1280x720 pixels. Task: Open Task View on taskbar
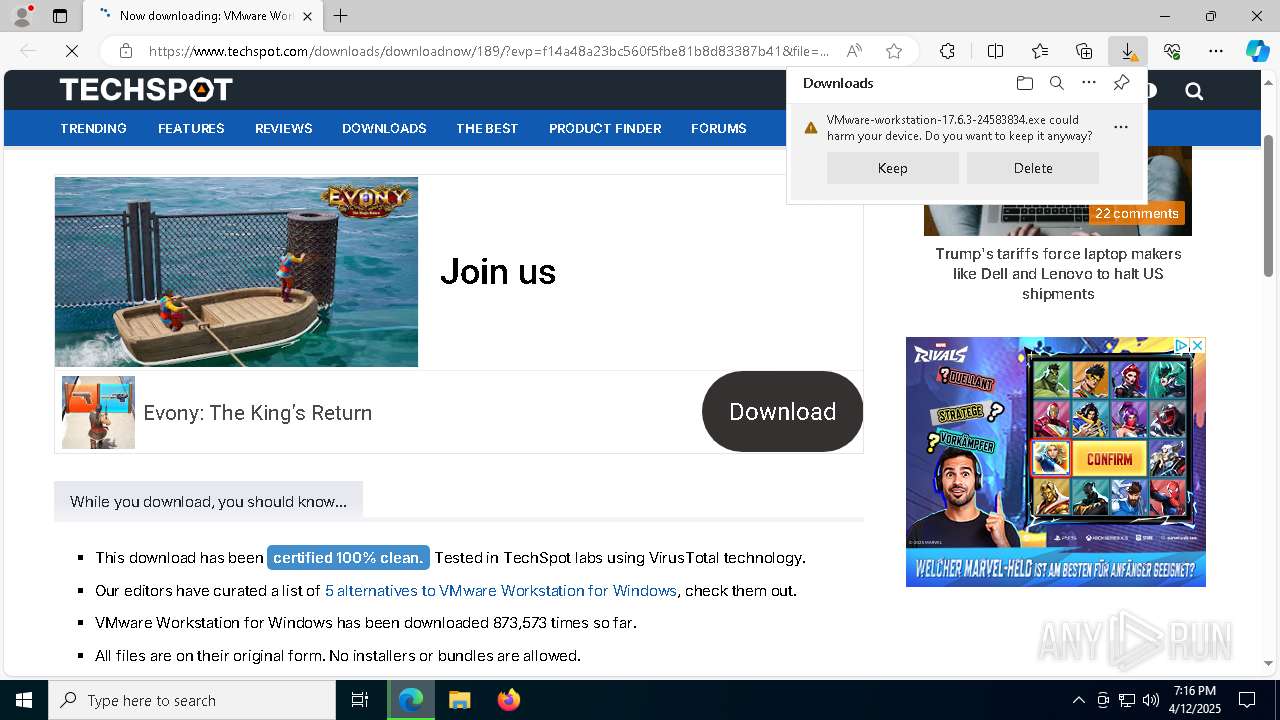(x=360, y=700)
